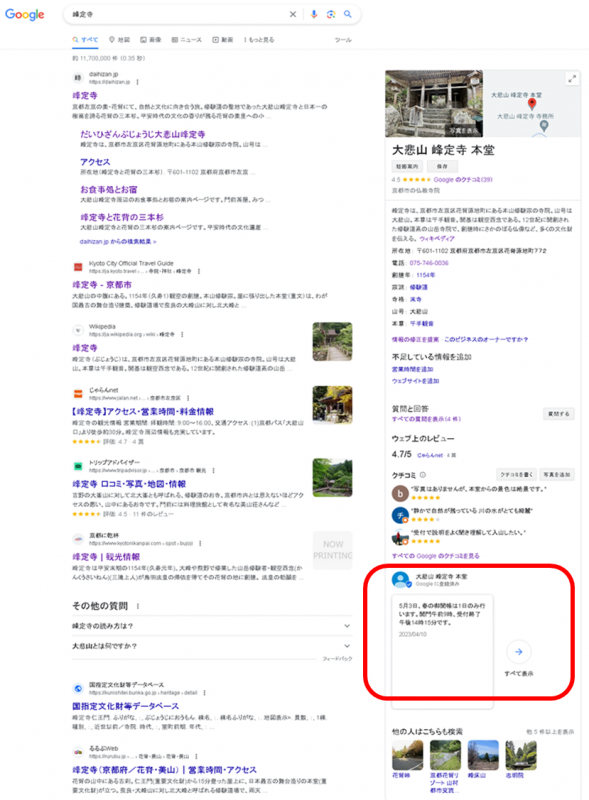589x800 pixels.
Task: Open the お食事処とお宿 sitelink
Action: [x=109, y=189]
